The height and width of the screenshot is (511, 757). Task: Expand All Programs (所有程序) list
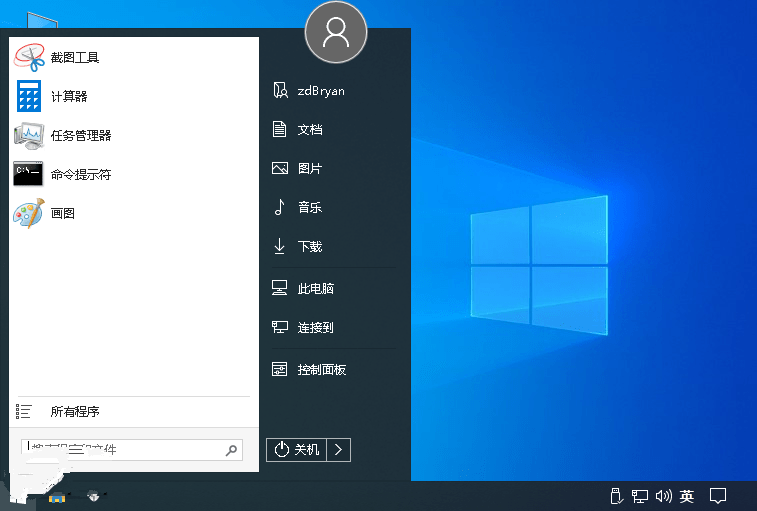[75, 412]
